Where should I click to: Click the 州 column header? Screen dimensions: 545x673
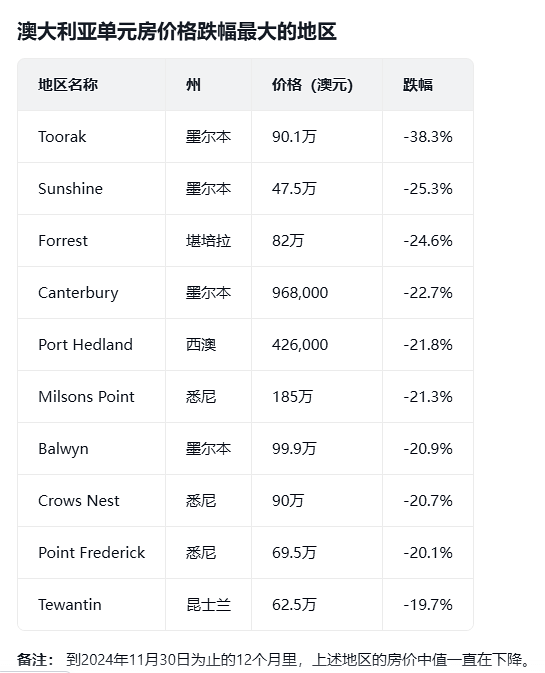(x=193, y=85)
